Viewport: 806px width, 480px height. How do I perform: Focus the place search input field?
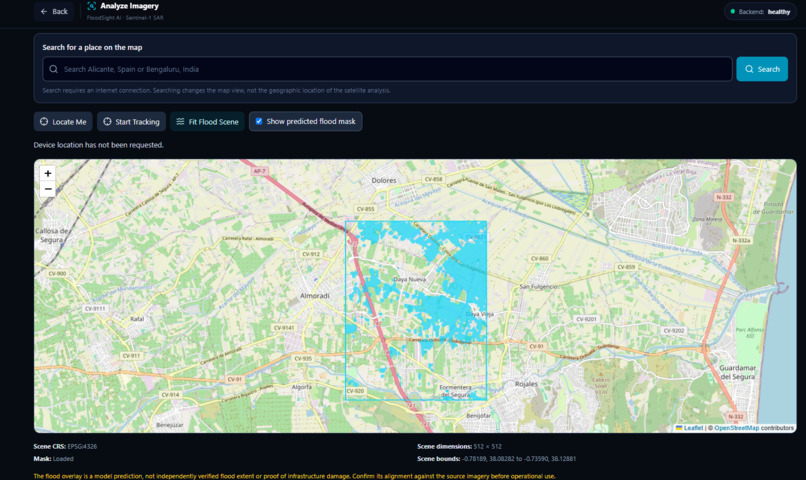[x=387, y=69]
